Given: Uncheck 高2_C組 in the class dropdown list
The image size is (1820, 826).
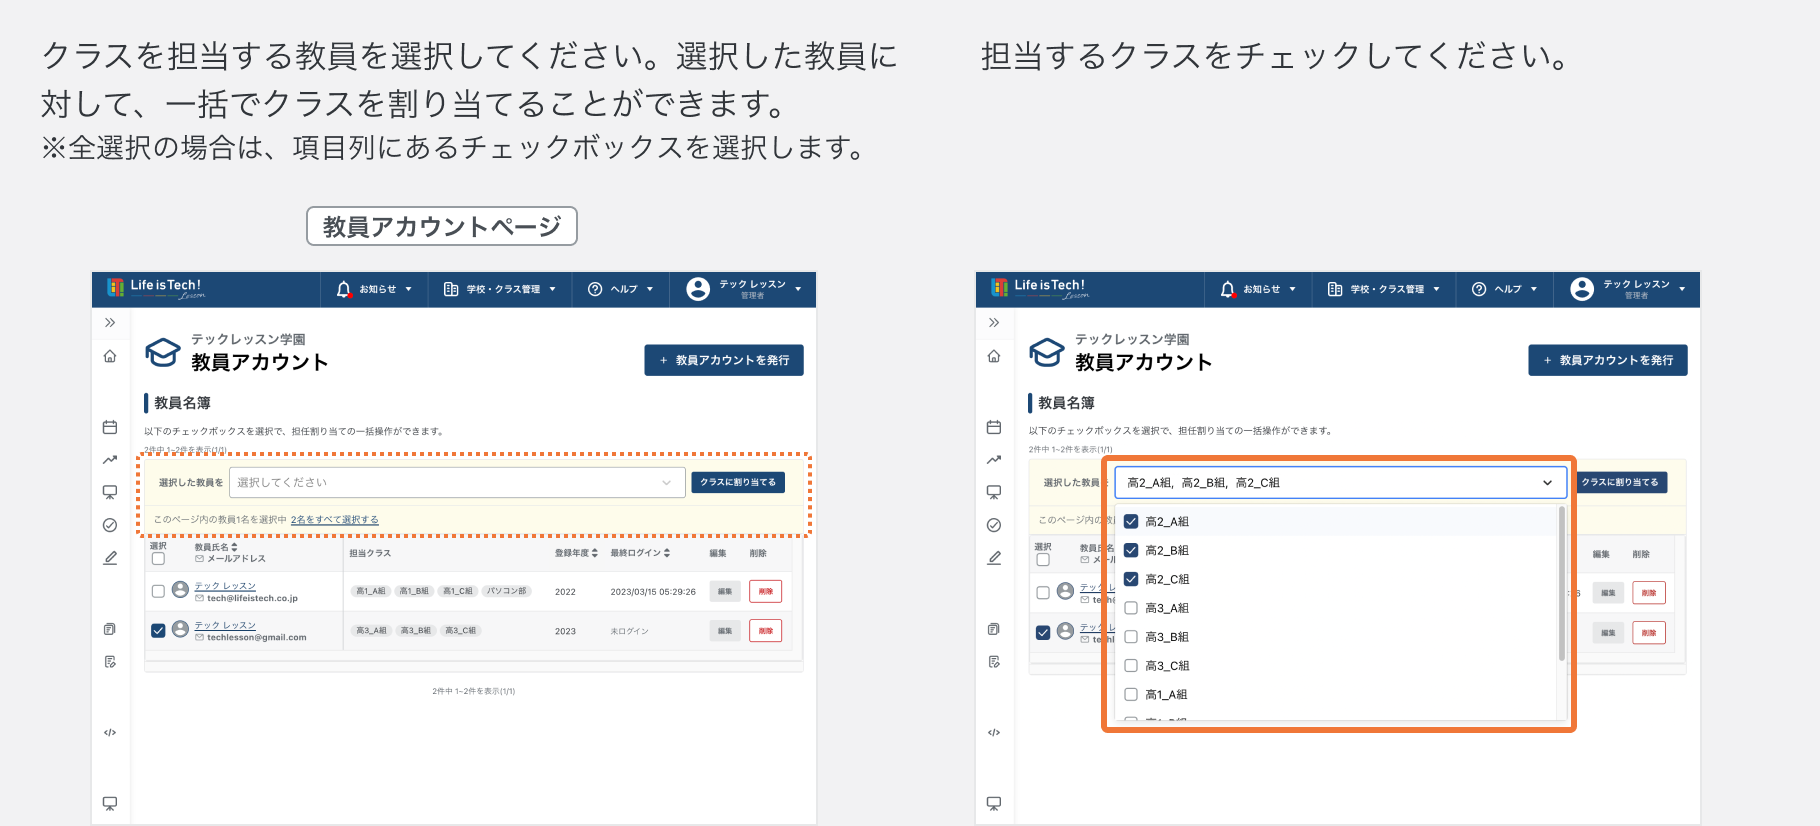Looking at the screenshot, I should point(1131,579).
